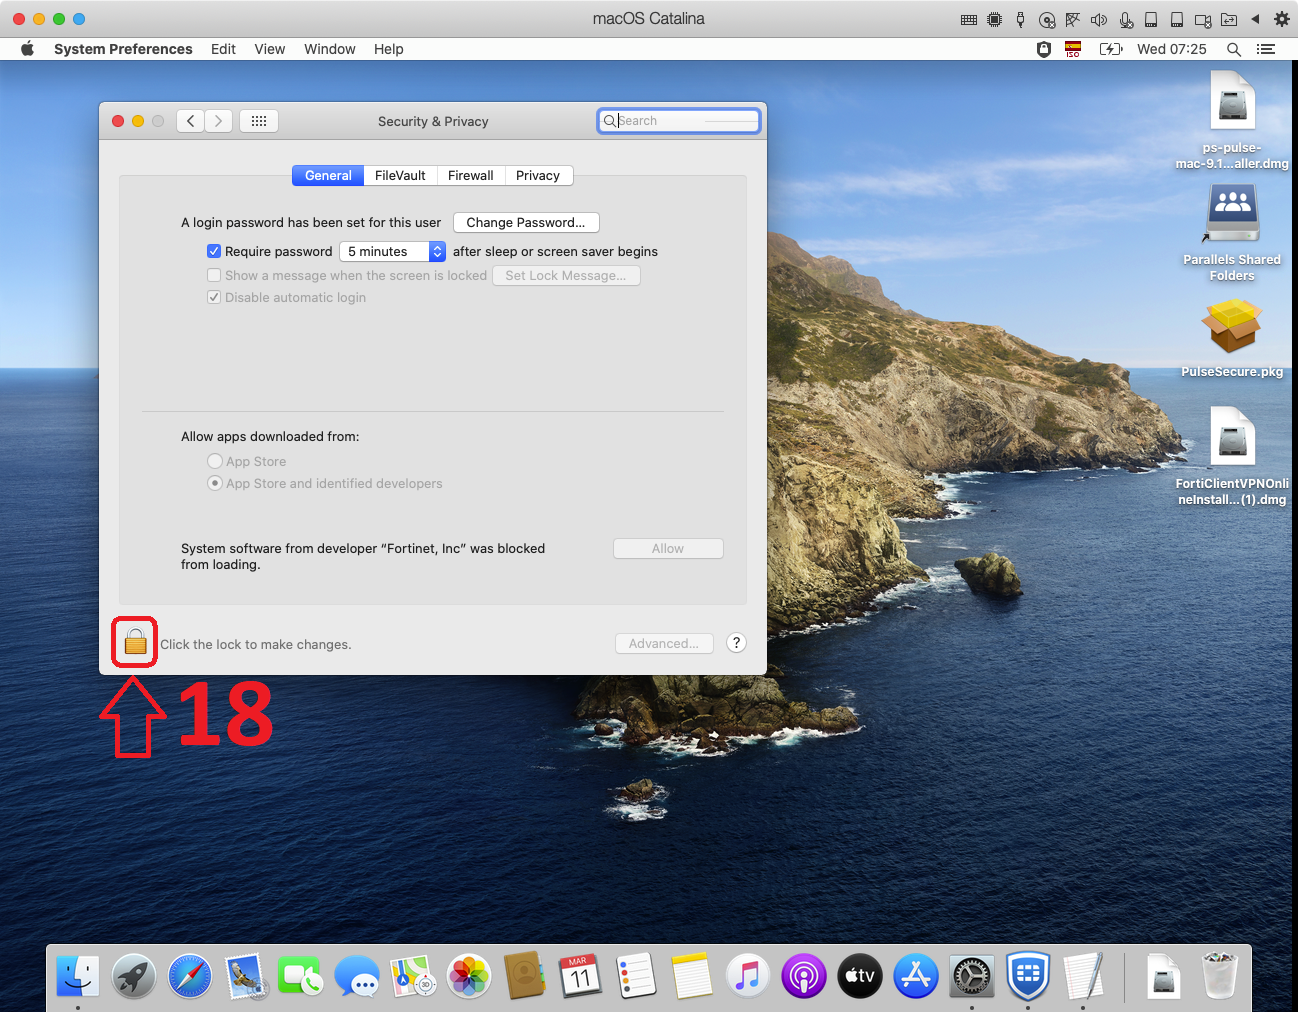Show all preferences grid icon
Image resolution: width=1298 pixels, height=1012 pixels.
[259, 121]
